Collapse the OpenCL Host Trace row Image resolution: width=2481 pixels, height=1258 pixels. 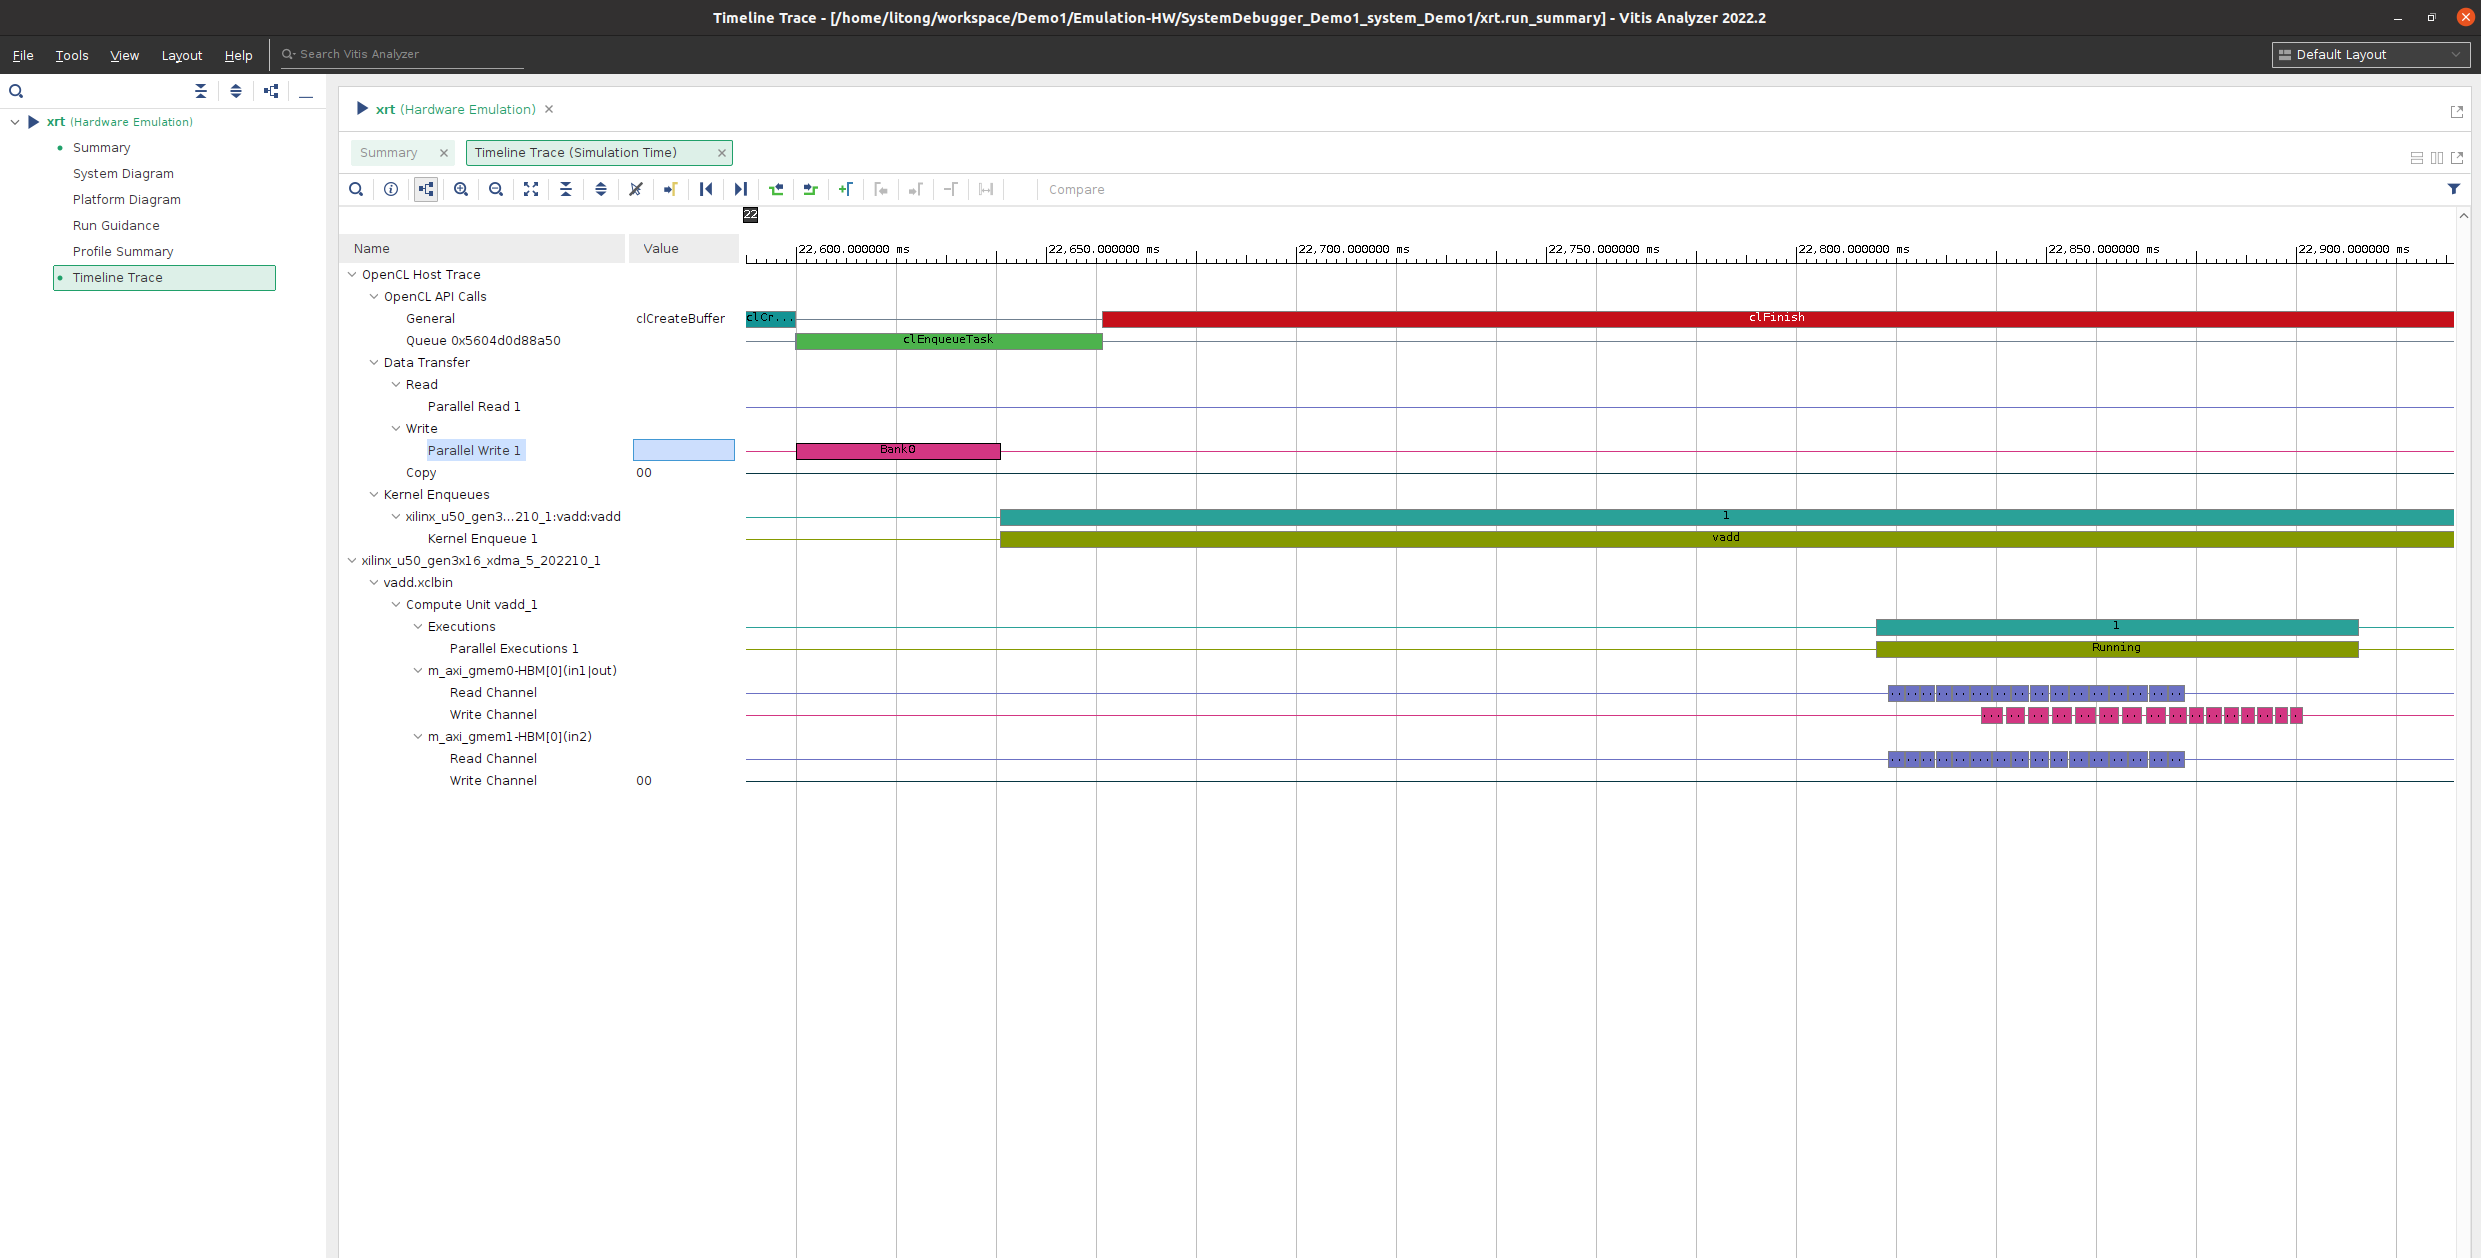tap(352, 275)
